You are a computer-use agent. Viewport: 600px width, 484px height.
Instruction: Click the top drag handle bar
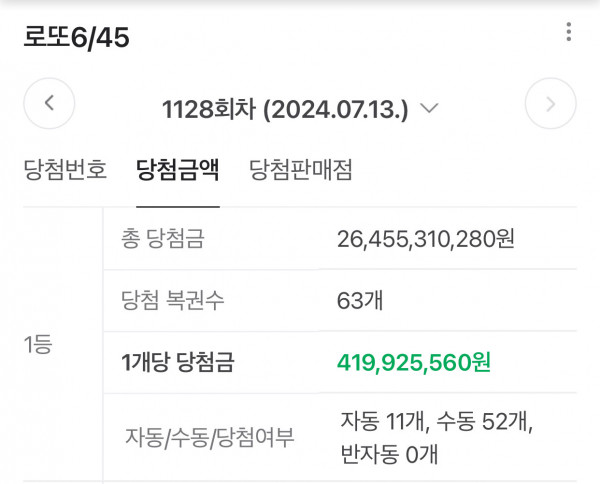300,2
